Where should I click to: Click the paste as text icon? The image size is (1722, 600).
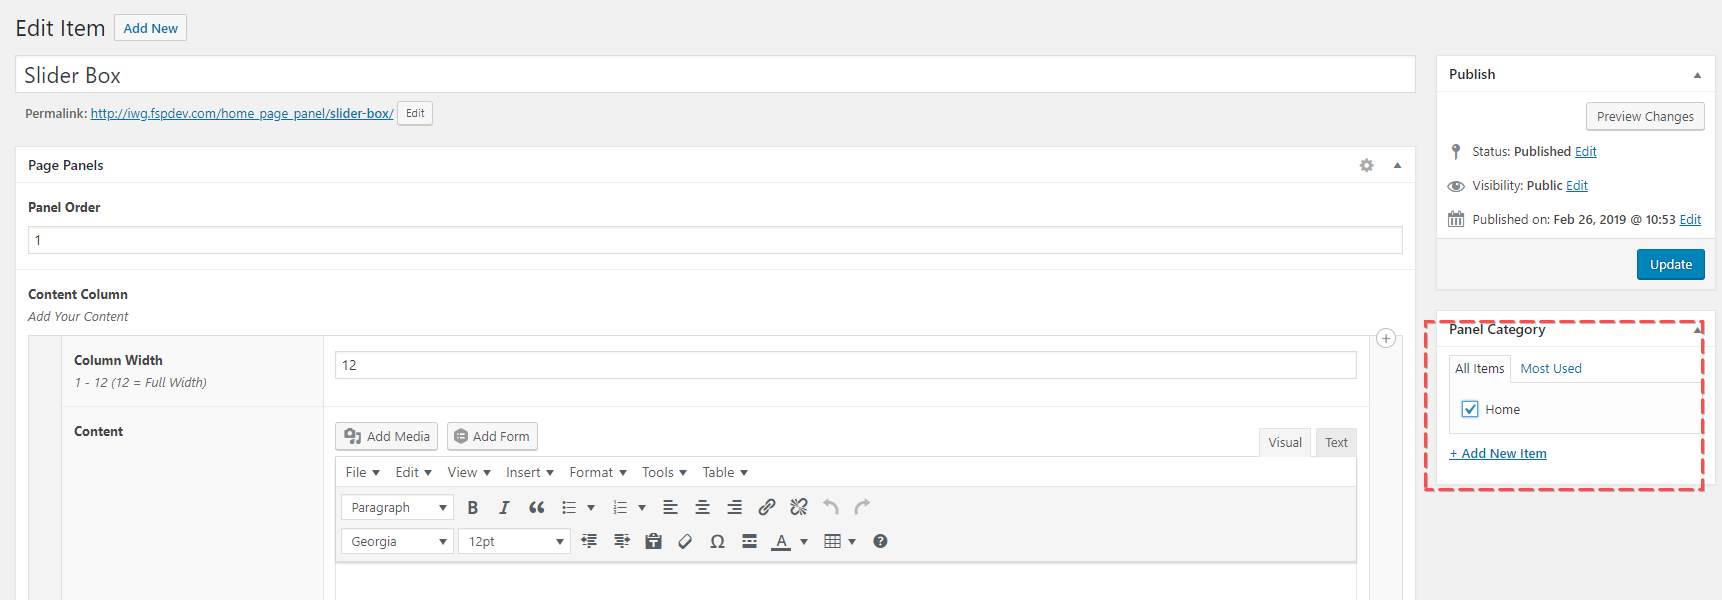[654, 541]
